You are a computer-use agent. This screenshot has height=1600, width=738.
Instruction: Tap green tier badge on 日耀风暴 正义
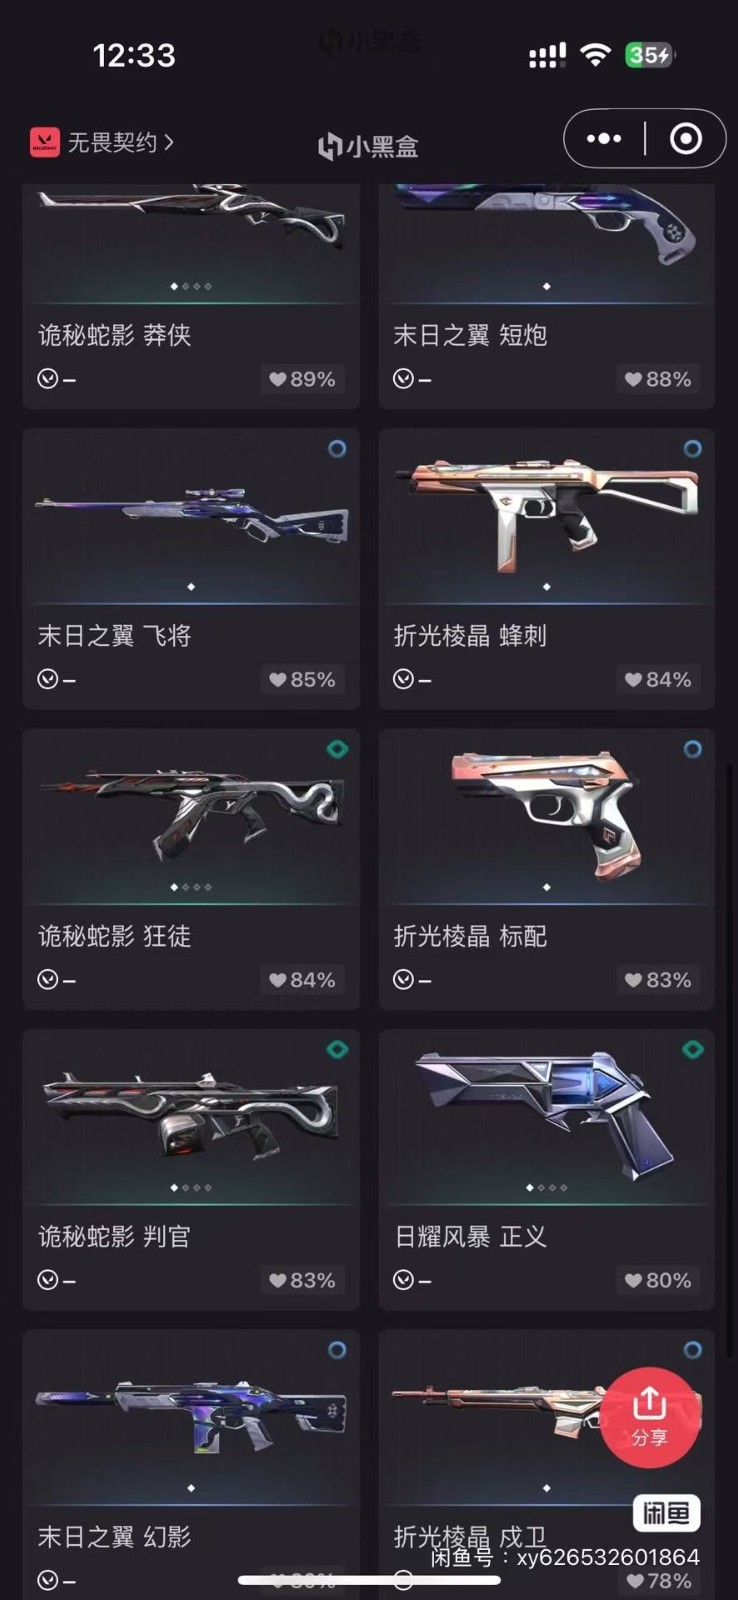click(x=692, y=1049)
